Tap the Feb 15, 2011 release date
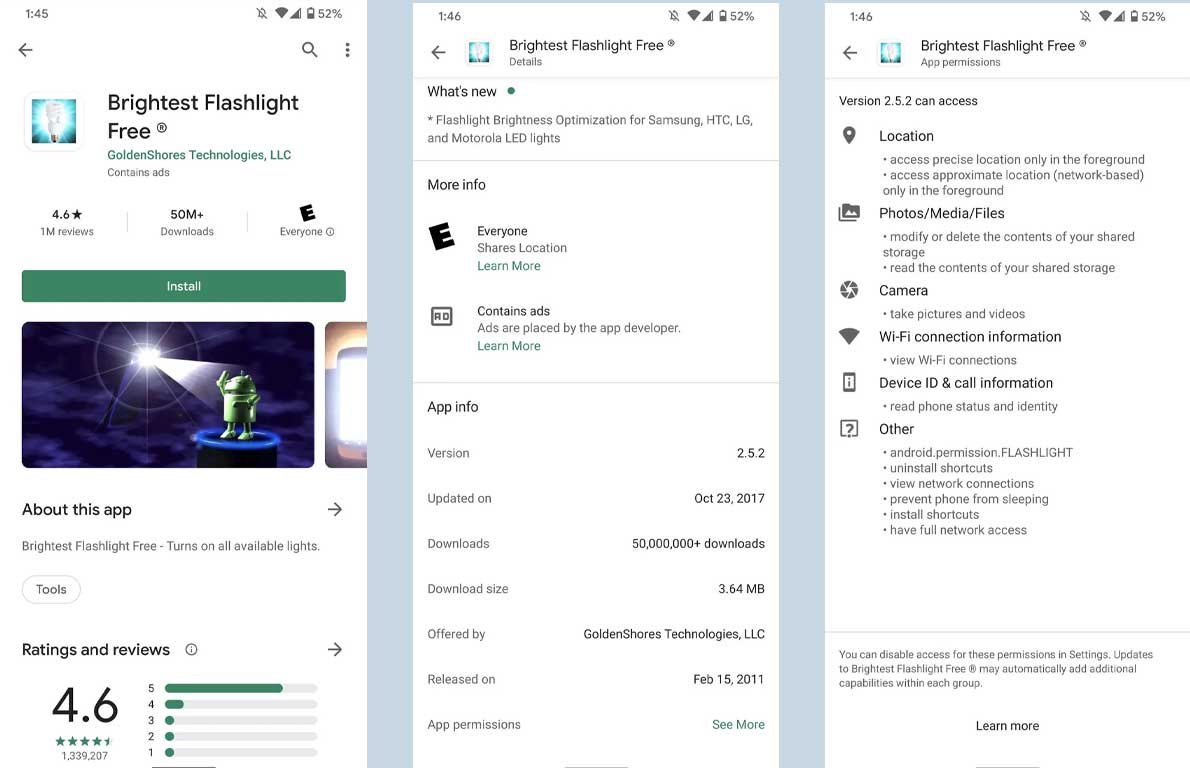1190x768 pixels. tap(729, 679)
